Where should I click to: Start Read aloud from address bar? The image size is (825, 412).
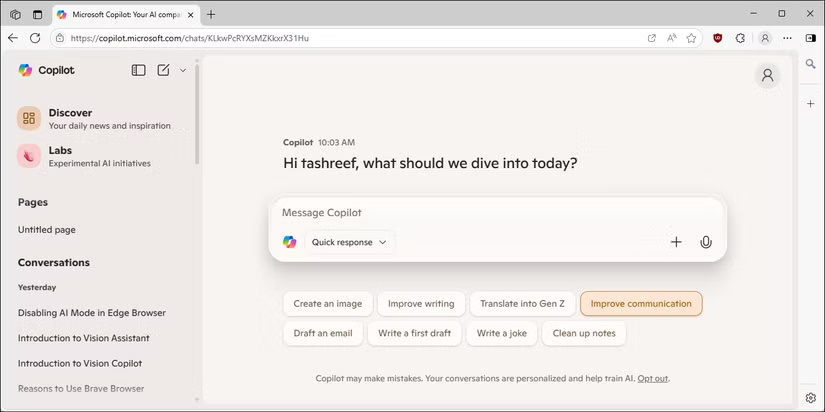coord(672,38)
